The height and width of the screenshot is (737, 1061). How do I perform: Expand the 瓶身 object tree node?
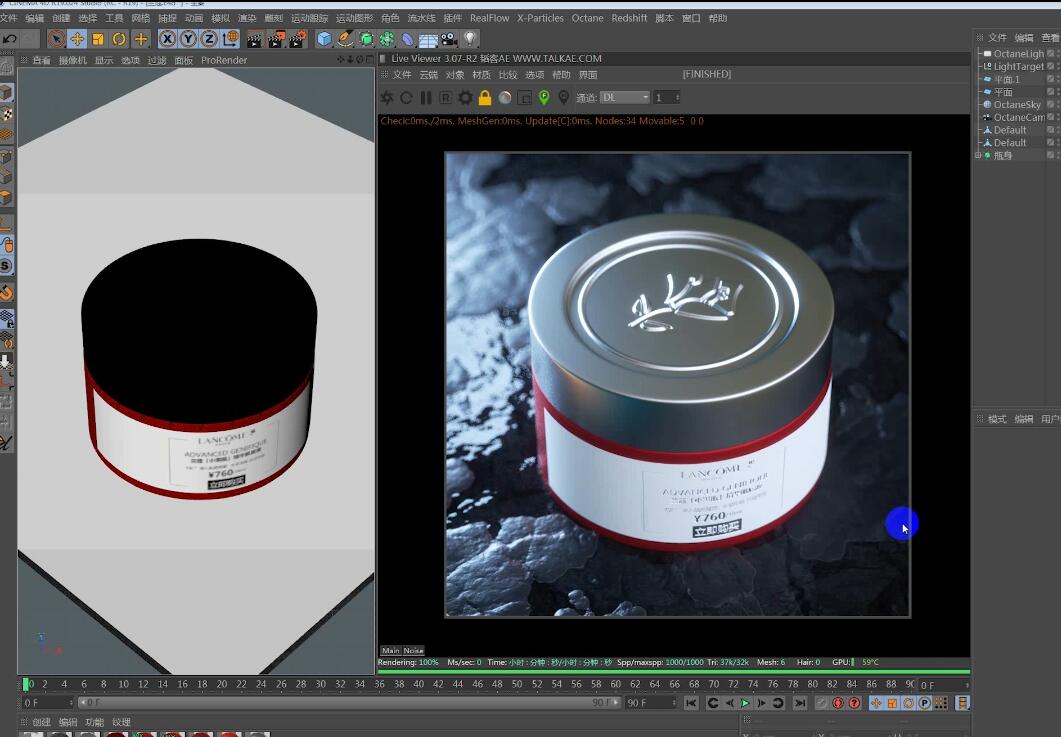pos(978,156)
